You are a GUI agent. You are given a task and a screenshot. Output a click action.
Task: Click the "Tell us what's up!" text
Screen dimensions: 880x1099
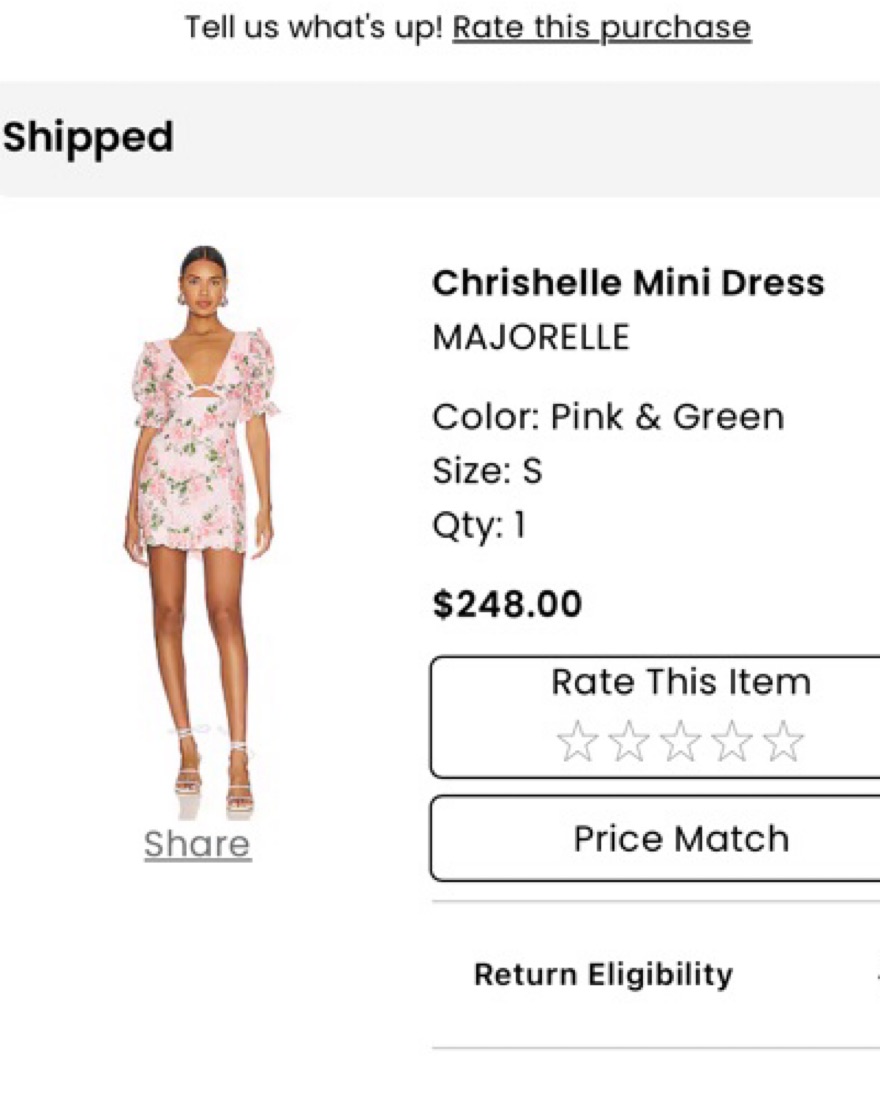click(x=313, y=27)
